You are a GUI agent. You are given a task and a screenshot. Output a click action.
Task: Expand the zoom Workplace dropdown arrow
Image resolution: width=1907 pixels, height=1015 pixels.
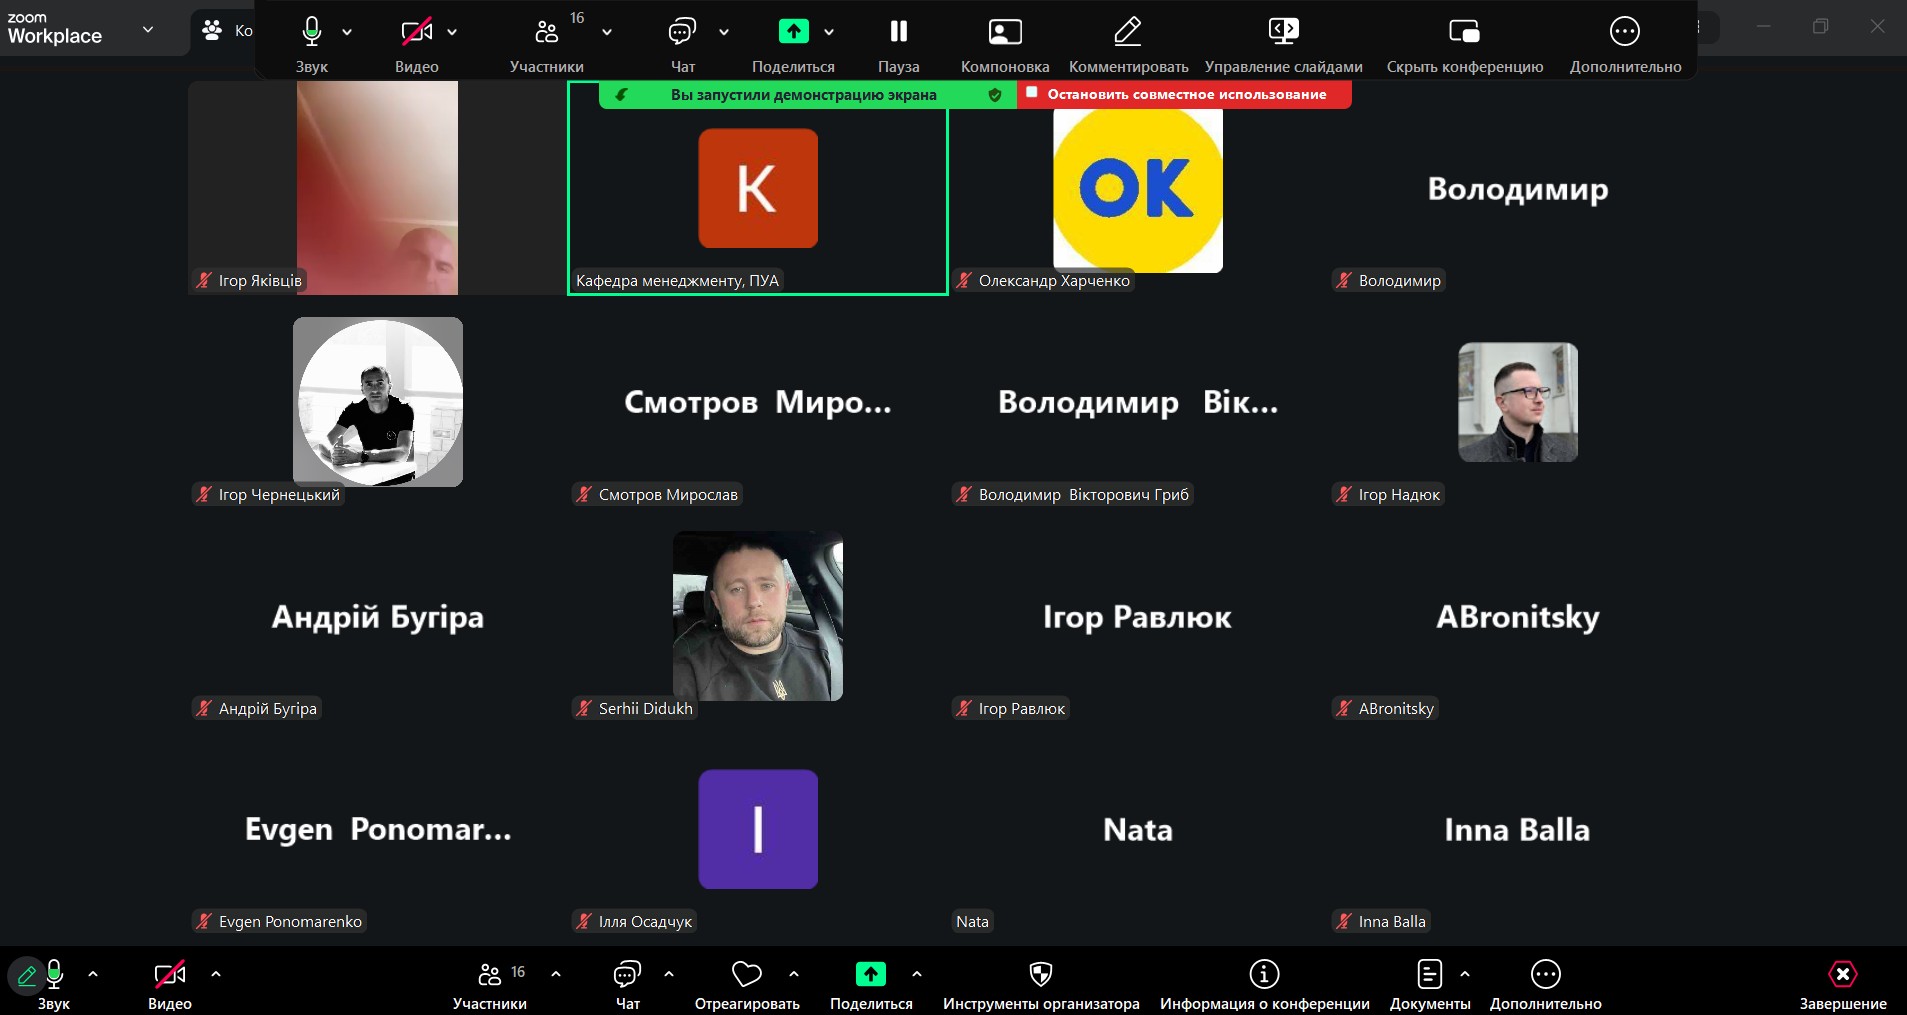tap(148, 30)
